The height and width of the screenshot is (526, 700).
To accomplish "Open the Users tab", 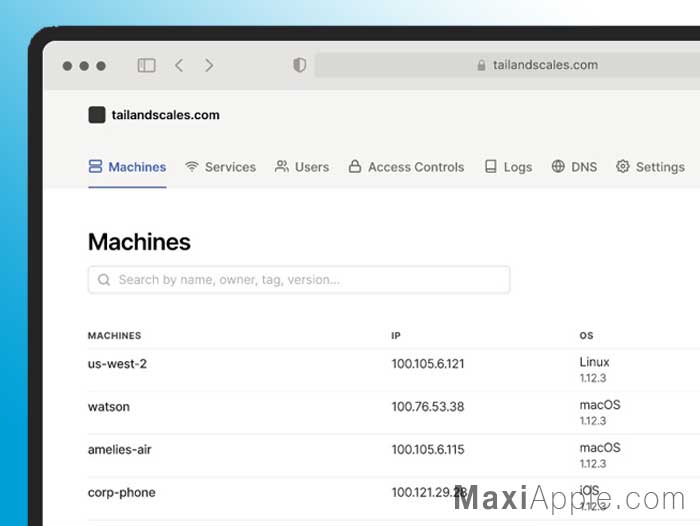I will click(x=302, y=167).
